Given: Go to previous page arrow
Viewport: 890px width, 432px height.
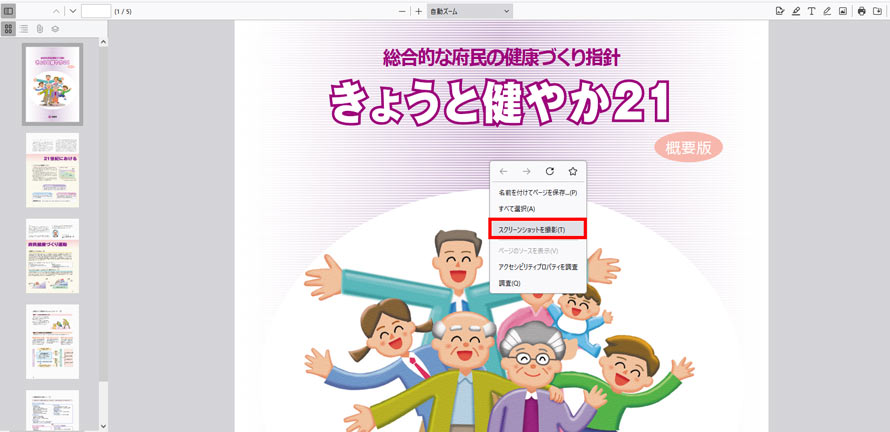Looking at the screenshot, I should coord(56,11).
